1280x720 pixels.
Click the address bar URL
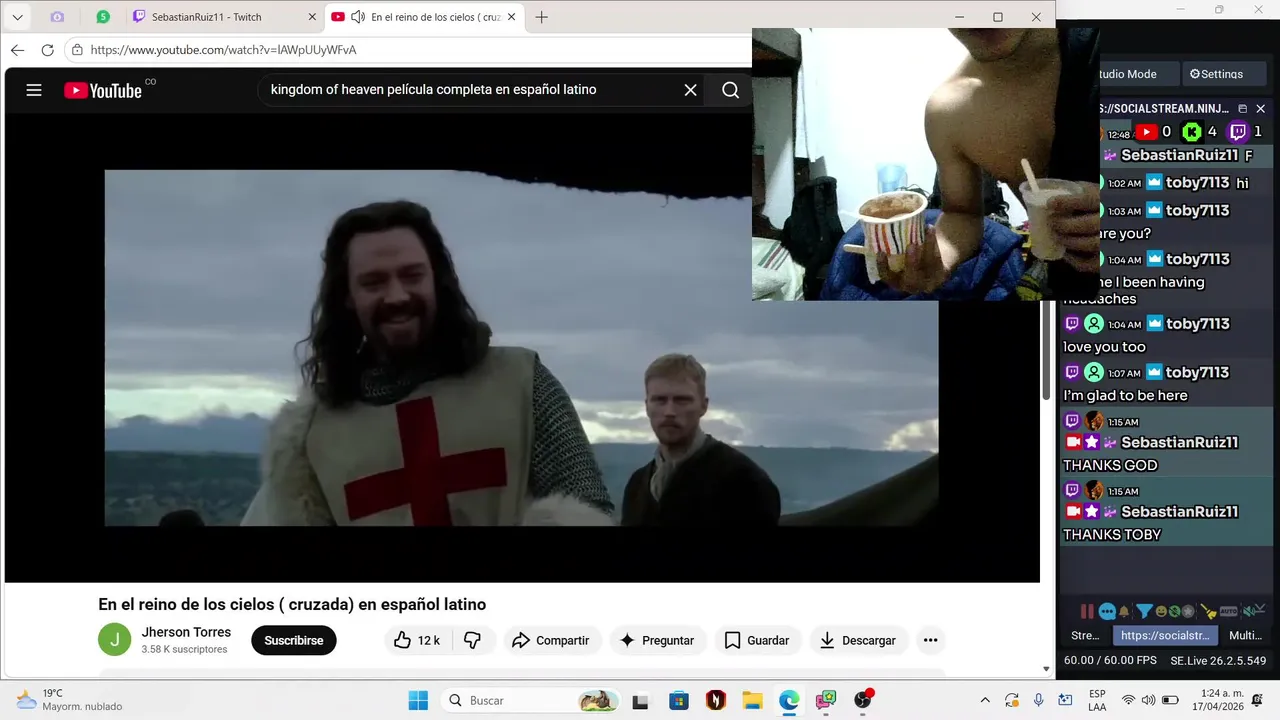click(x=224, y=50)
